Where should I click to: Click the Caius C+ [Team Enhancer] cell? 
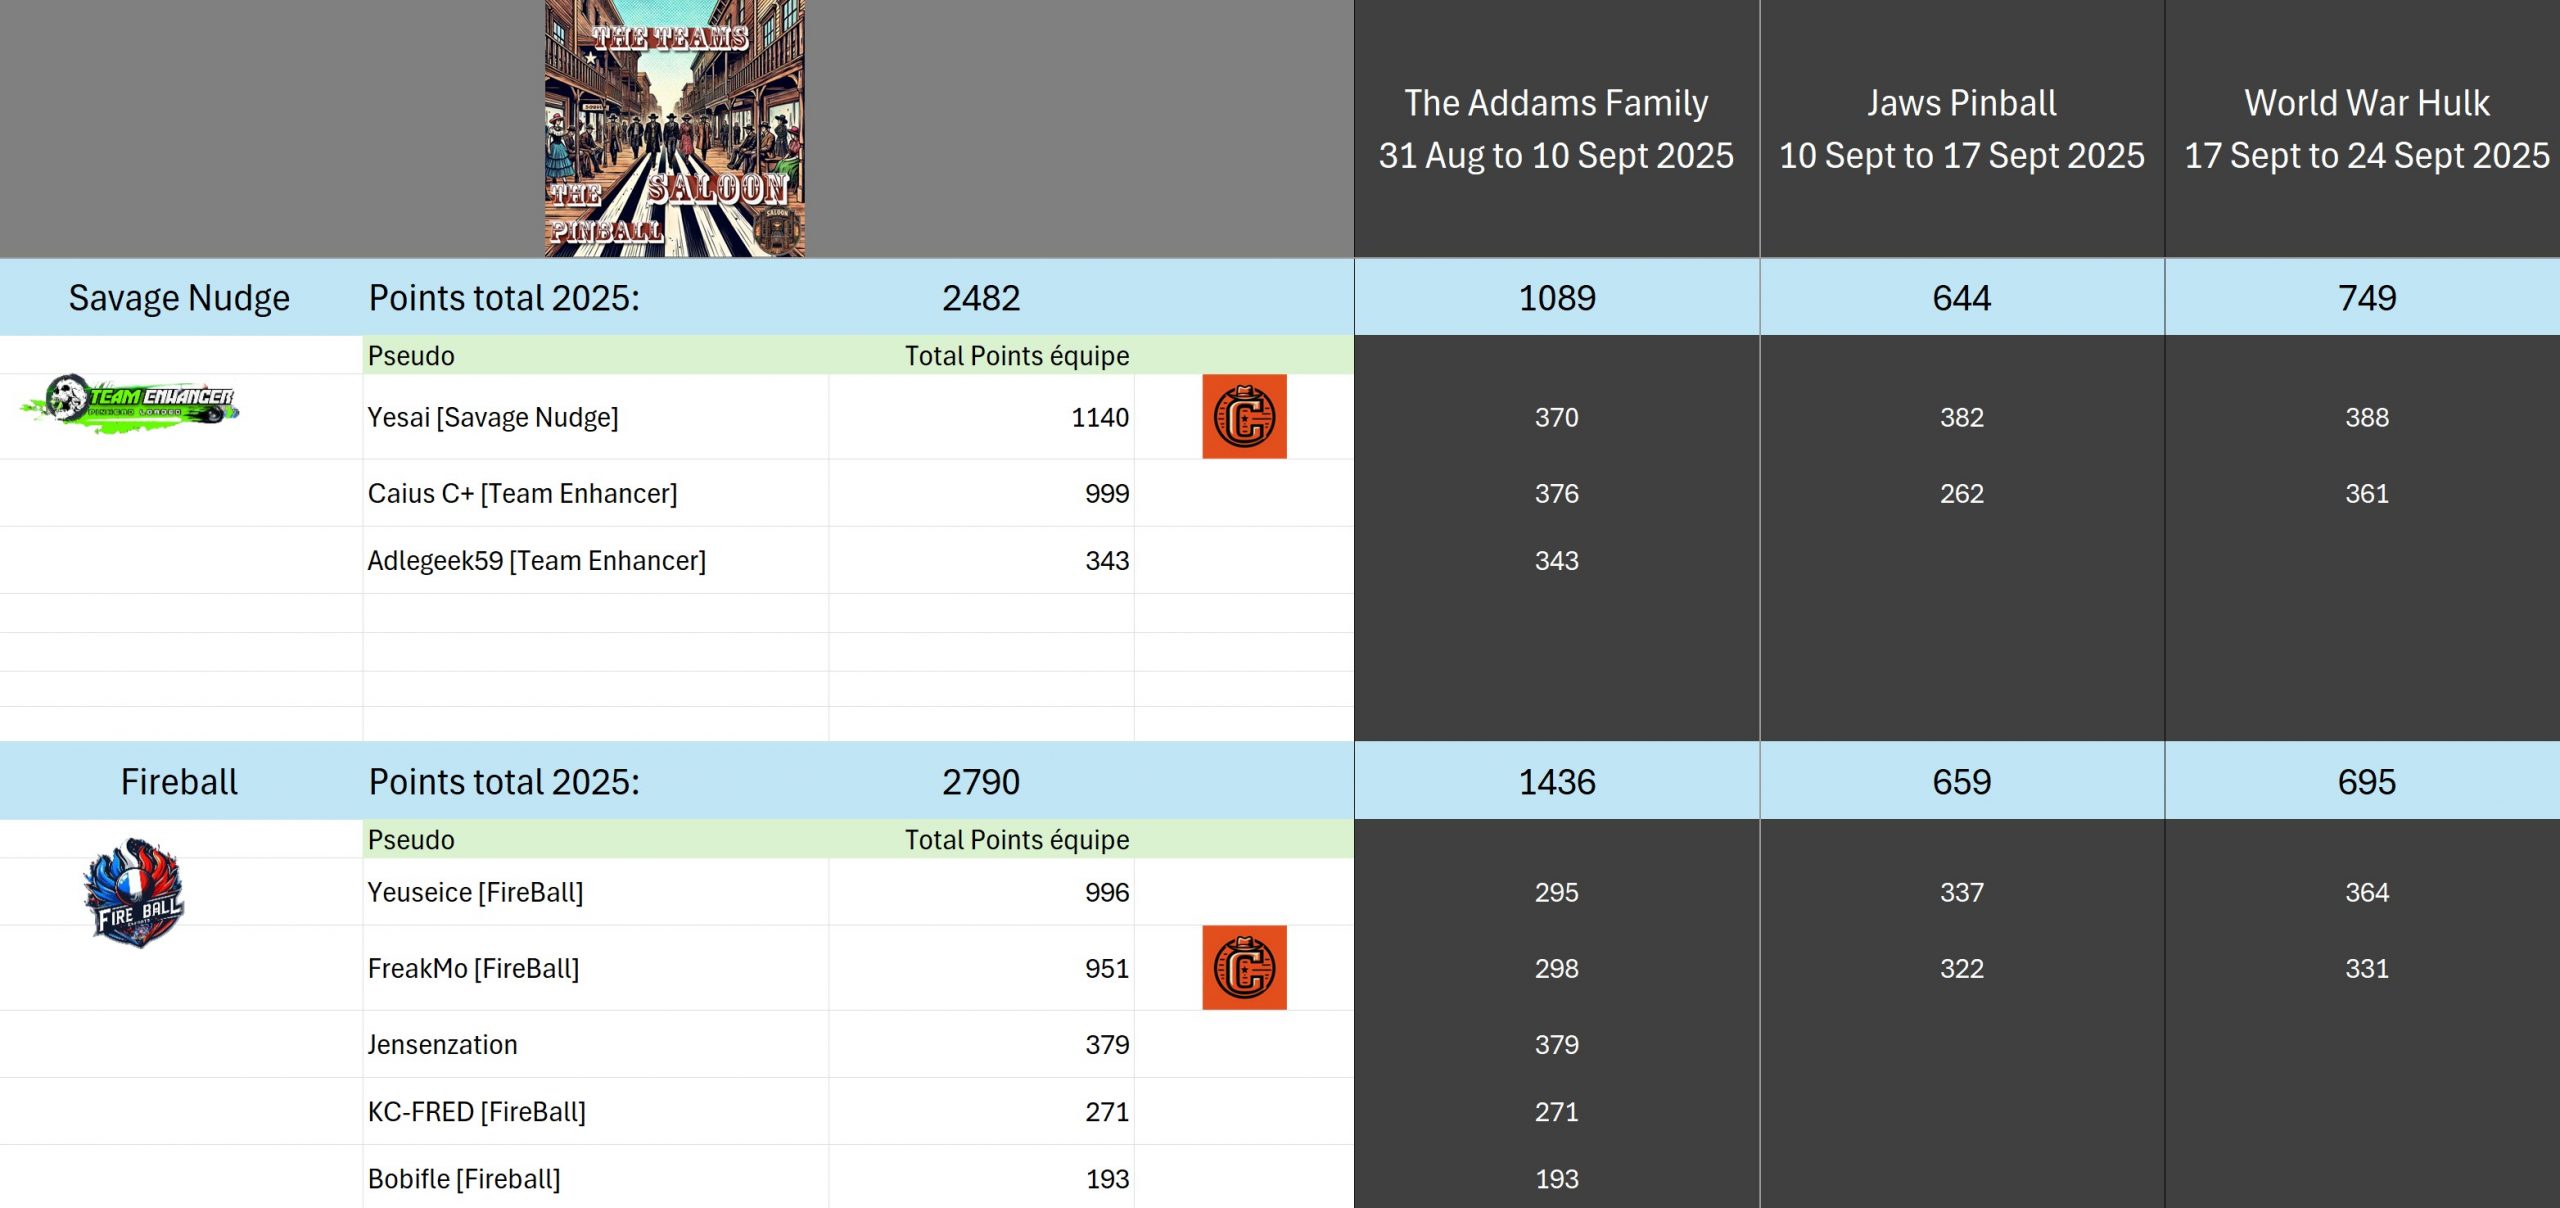coord(522,493)
